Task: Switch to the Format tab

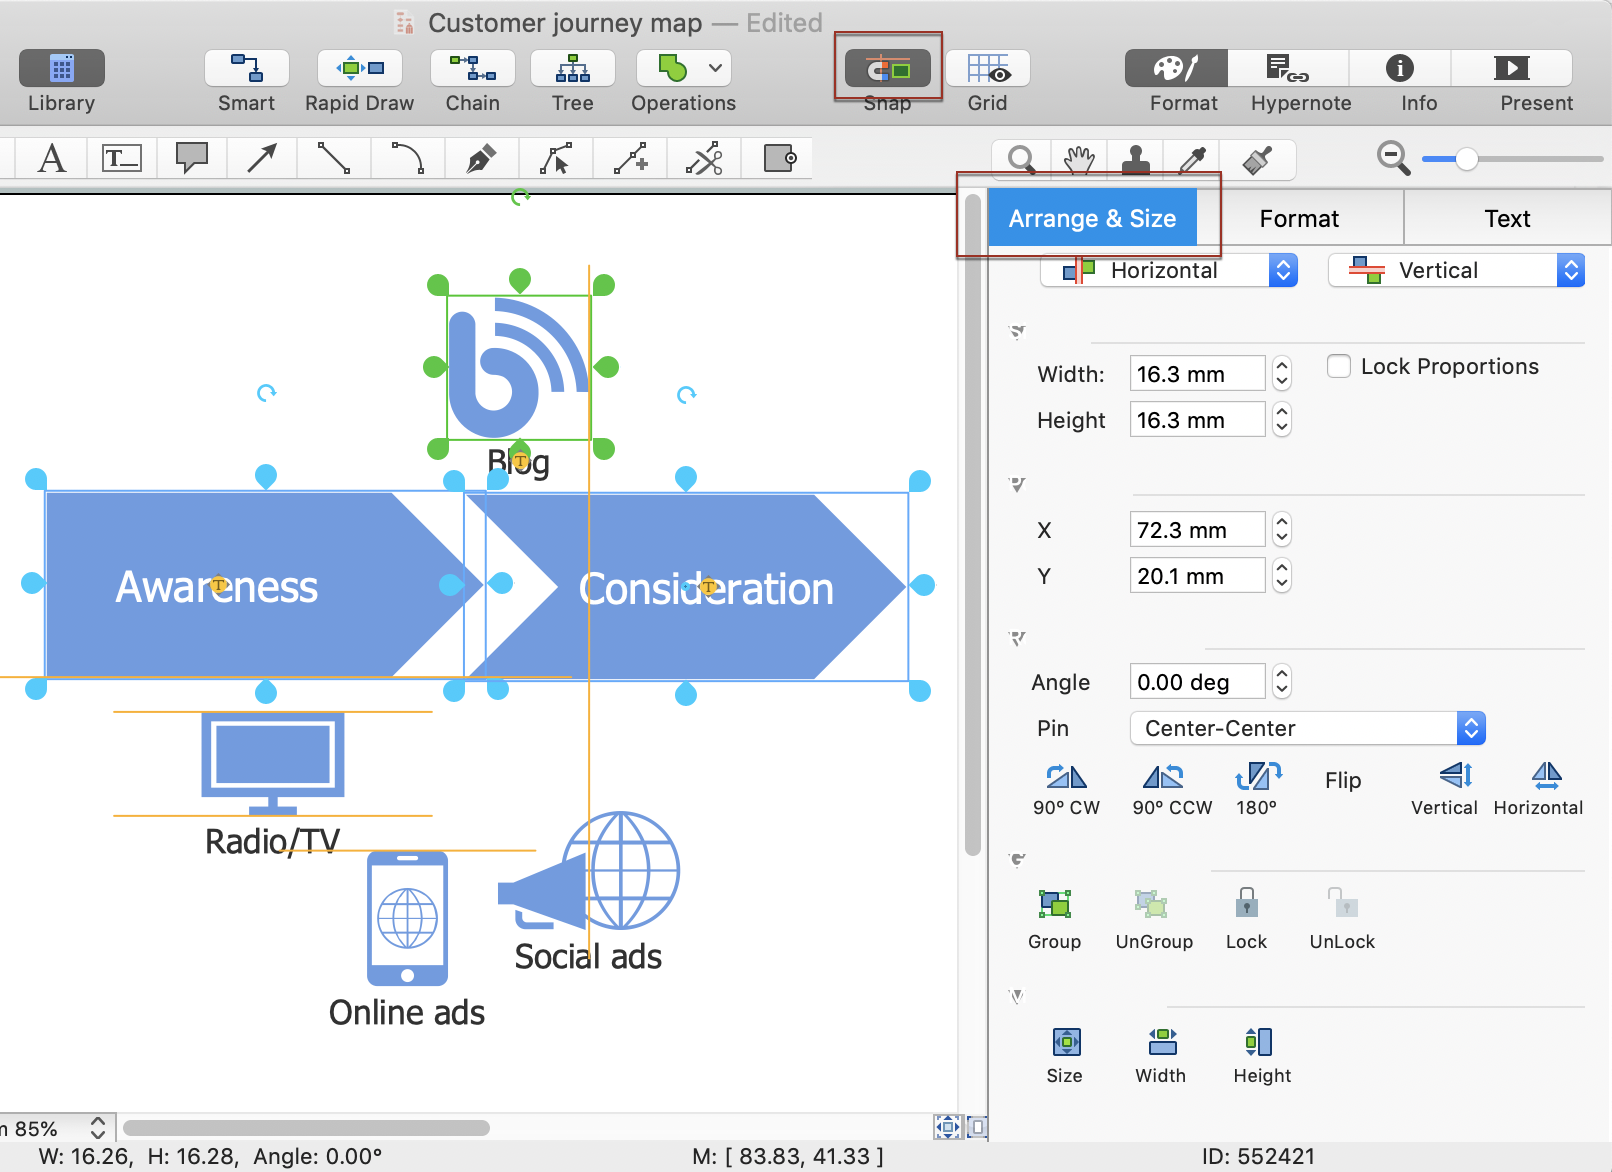Action: click(x=1298, y=219)
